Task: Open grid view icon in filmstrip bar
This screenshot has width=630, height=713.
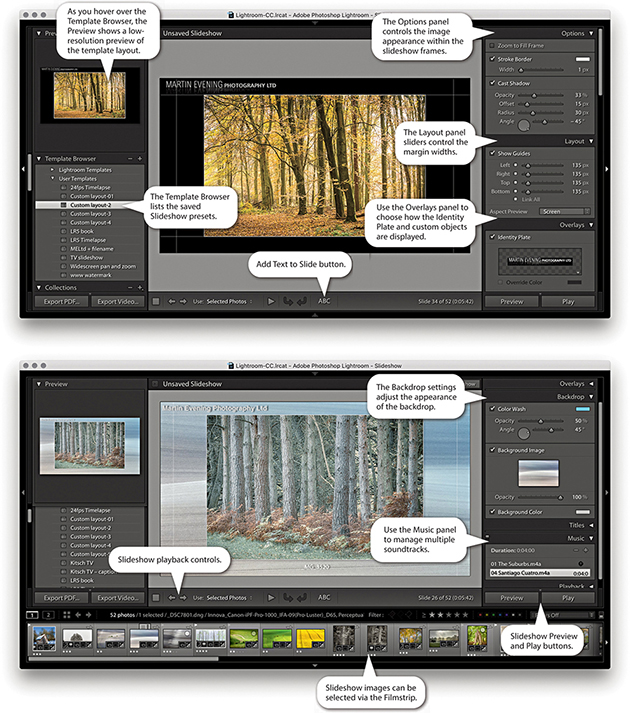Action: (67, 615)
